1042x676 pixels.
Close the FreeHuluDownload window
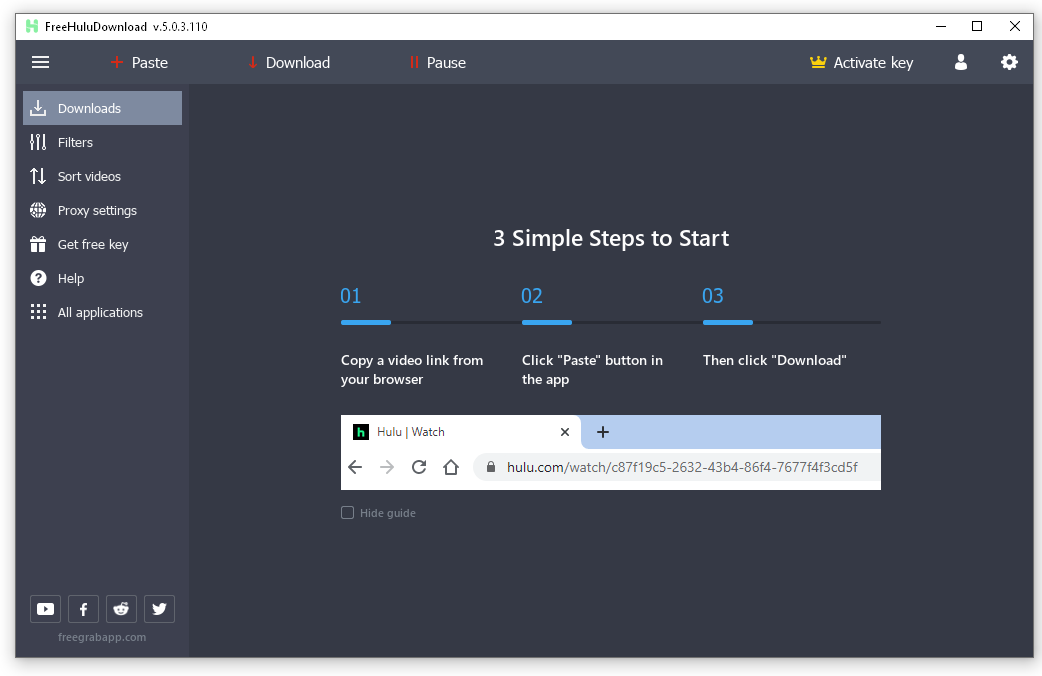pyautogui.click(x=1014, y=27)
